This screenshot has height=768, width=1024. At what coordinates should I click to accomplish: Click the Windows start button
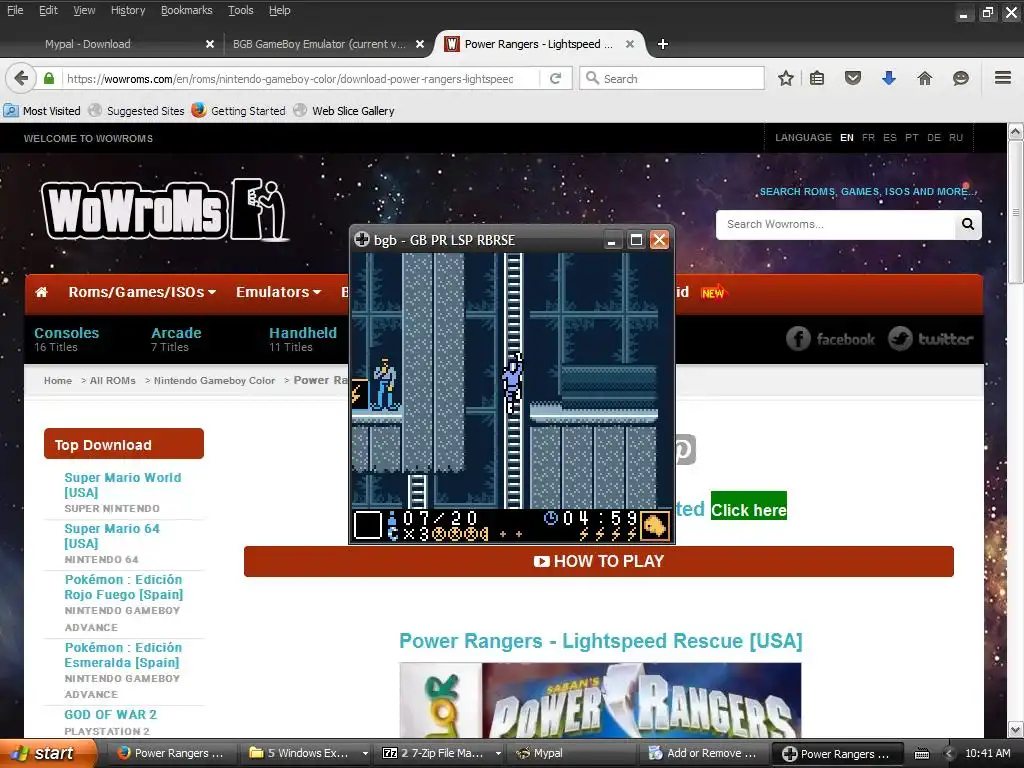tap(48, 753)
